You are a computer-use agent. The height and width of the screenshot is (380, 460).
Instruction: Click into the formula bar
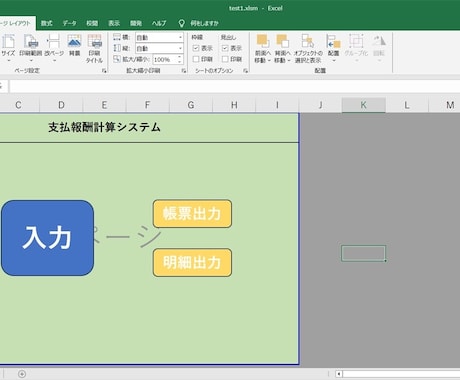[x=235, y=86]
